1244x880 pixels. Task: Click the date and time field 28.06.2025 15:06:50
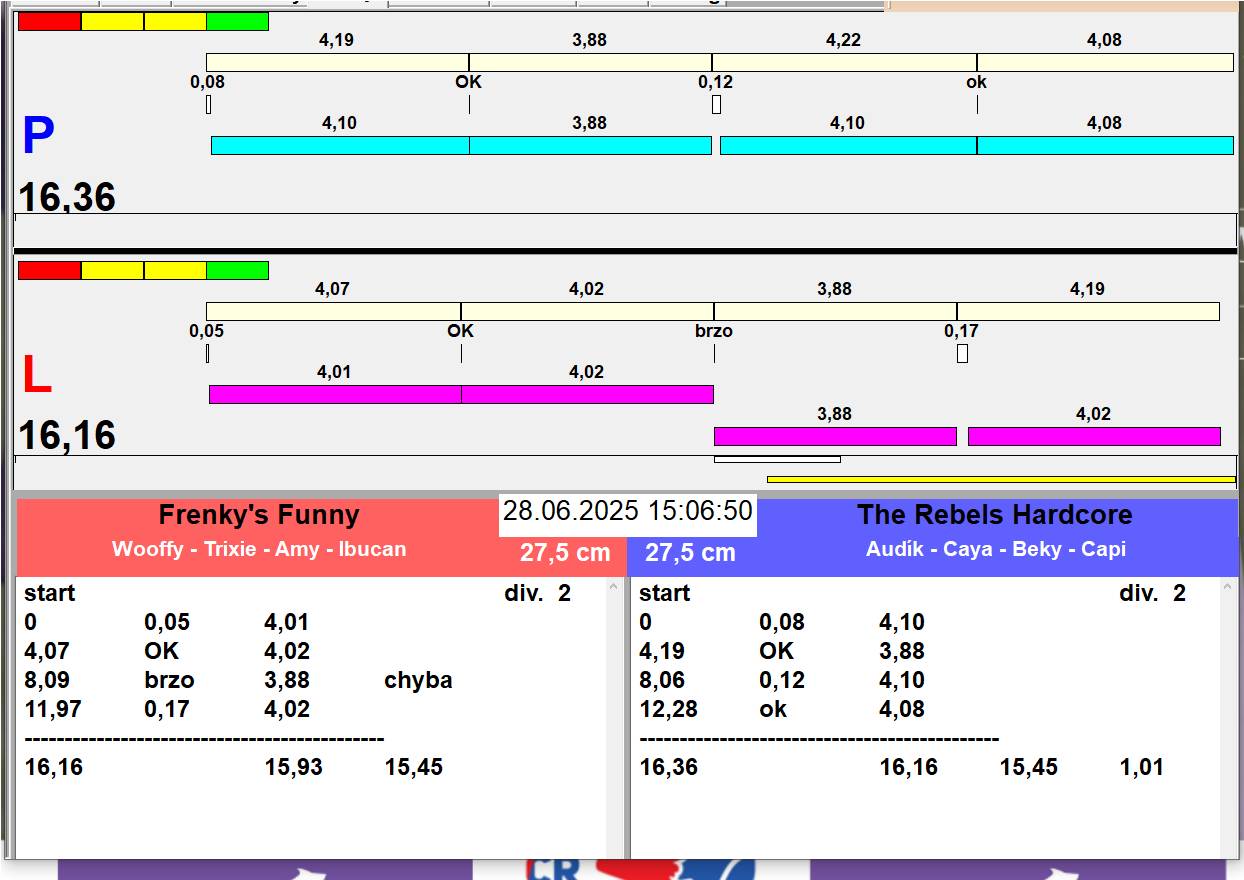(x=628, y=512)
